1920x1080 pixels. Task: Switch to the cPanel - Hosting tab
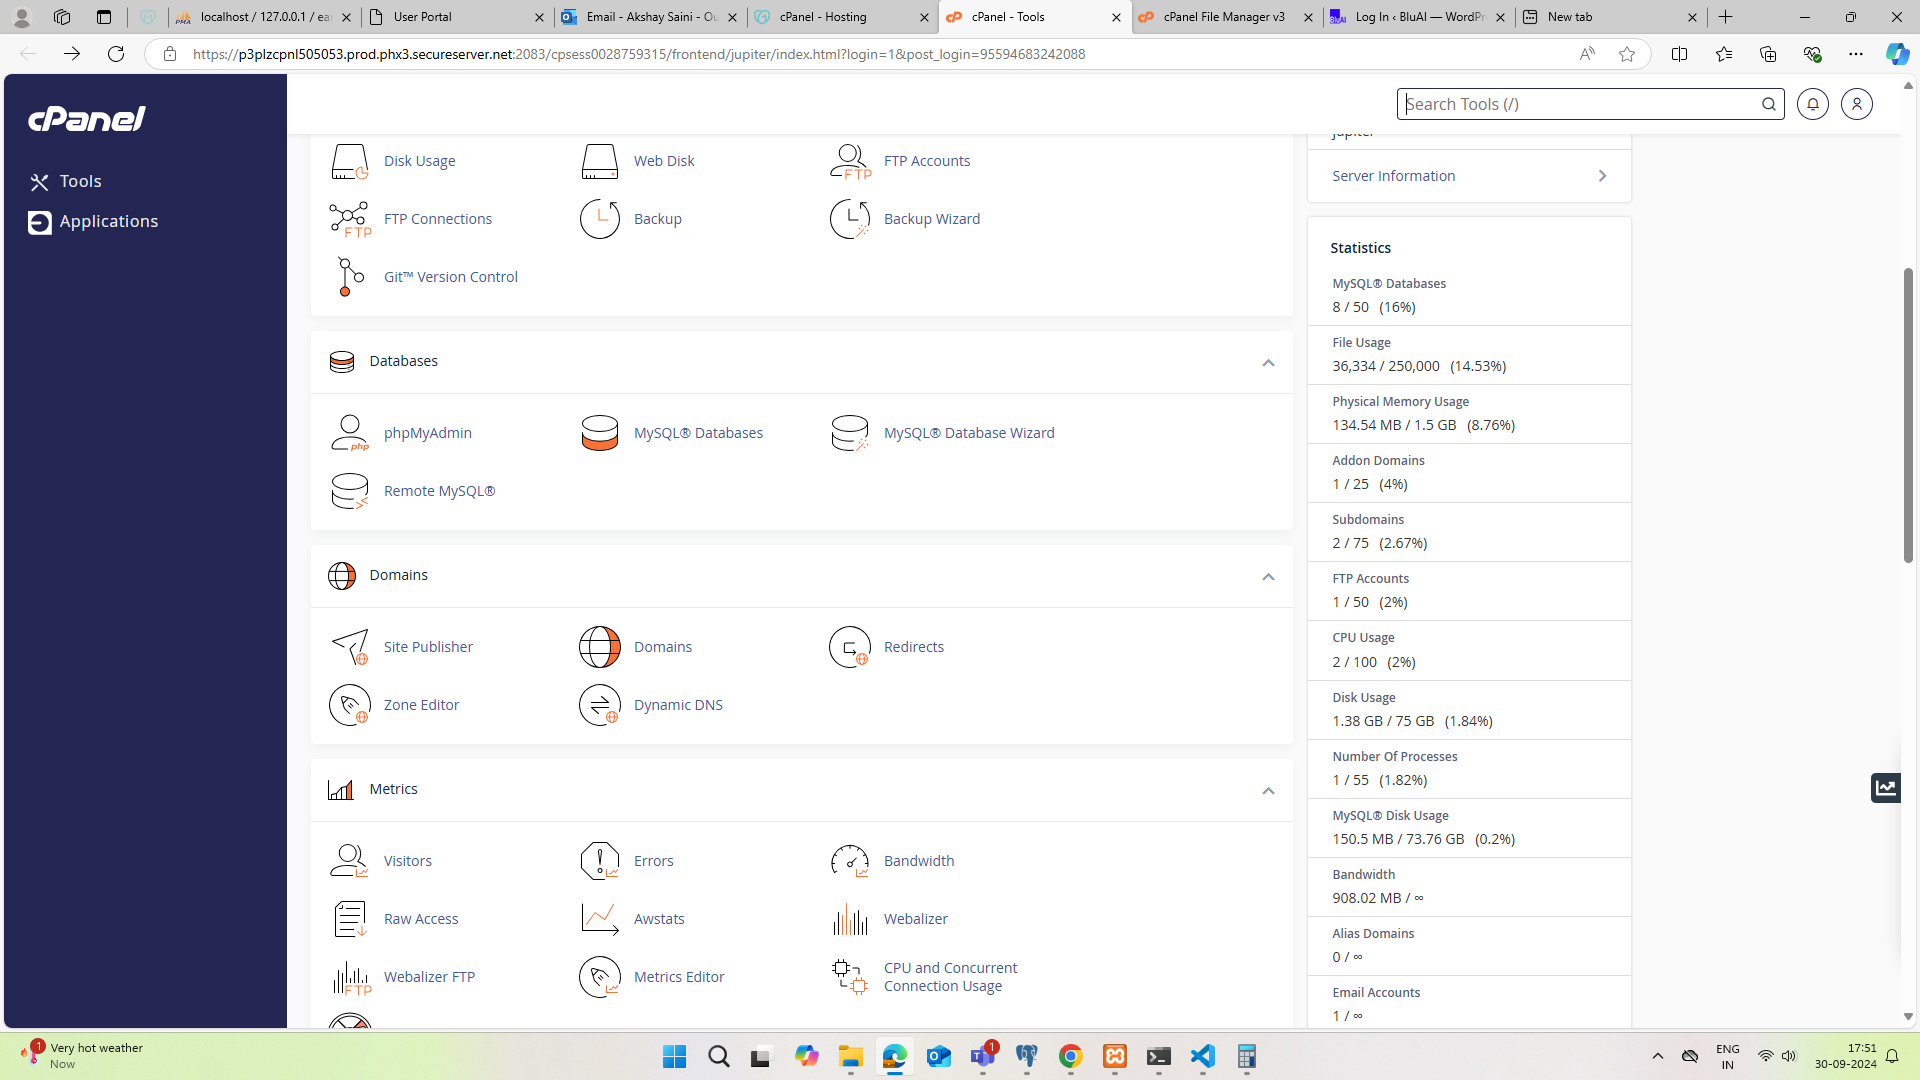(843, 17)
